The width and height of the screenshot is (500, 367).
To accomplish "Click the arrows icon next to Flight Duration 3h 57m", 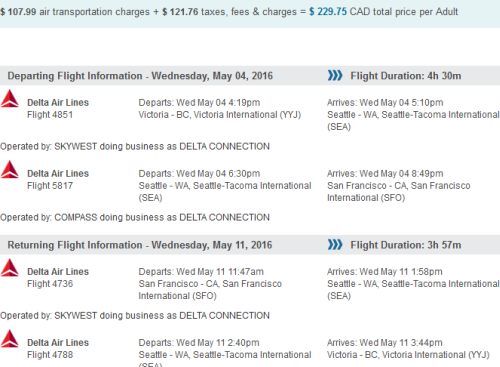I will click(x=335, y=245).
